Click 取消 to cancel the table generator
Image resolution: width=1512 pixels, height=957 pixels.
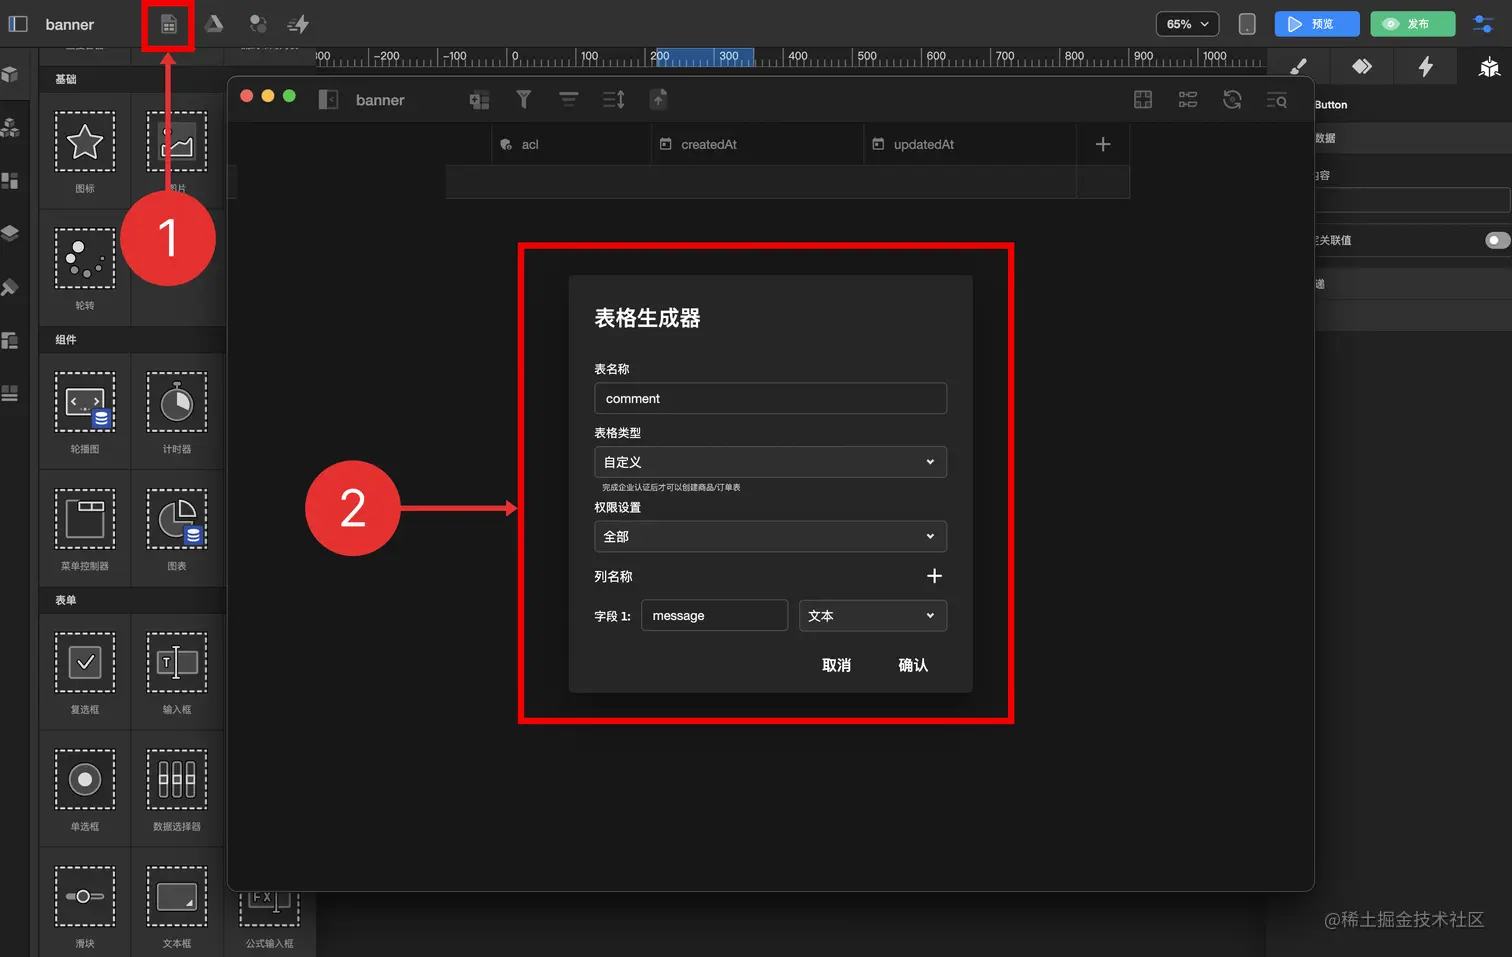[836, 665]
